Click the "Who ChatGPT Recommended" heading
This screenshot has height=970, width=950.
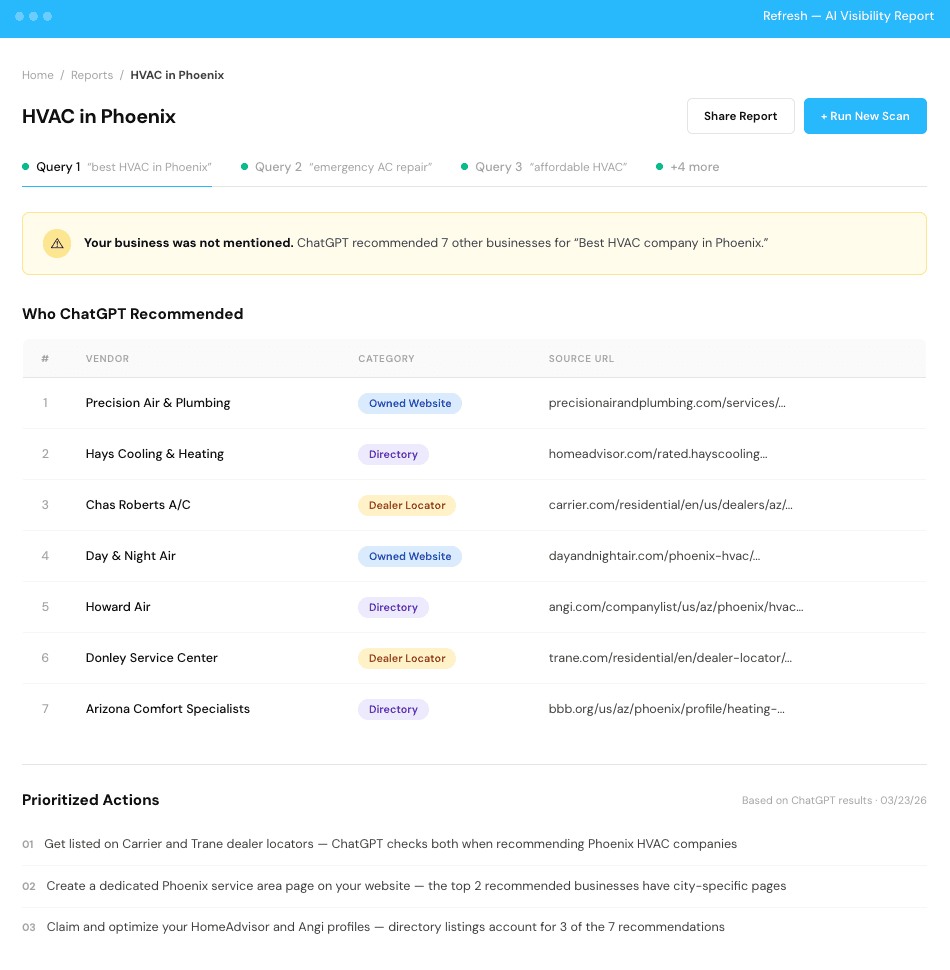[x=133, y=314]
